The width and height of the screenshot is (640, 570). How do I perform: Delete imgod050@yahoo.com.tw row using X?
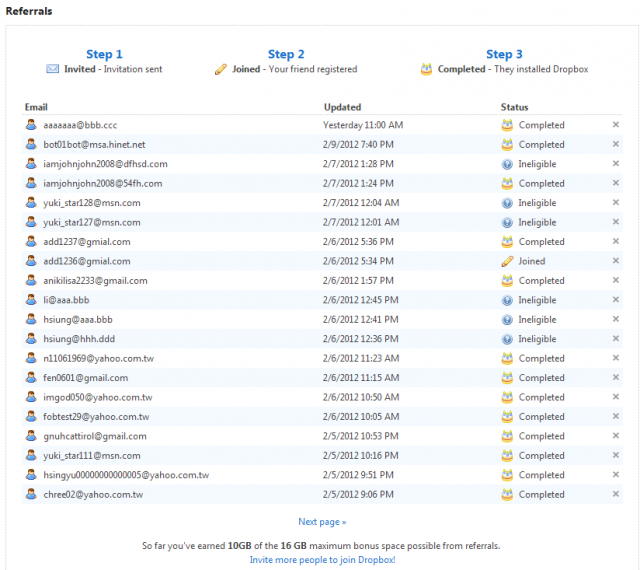pyautogui.click(x=616, y=397)
